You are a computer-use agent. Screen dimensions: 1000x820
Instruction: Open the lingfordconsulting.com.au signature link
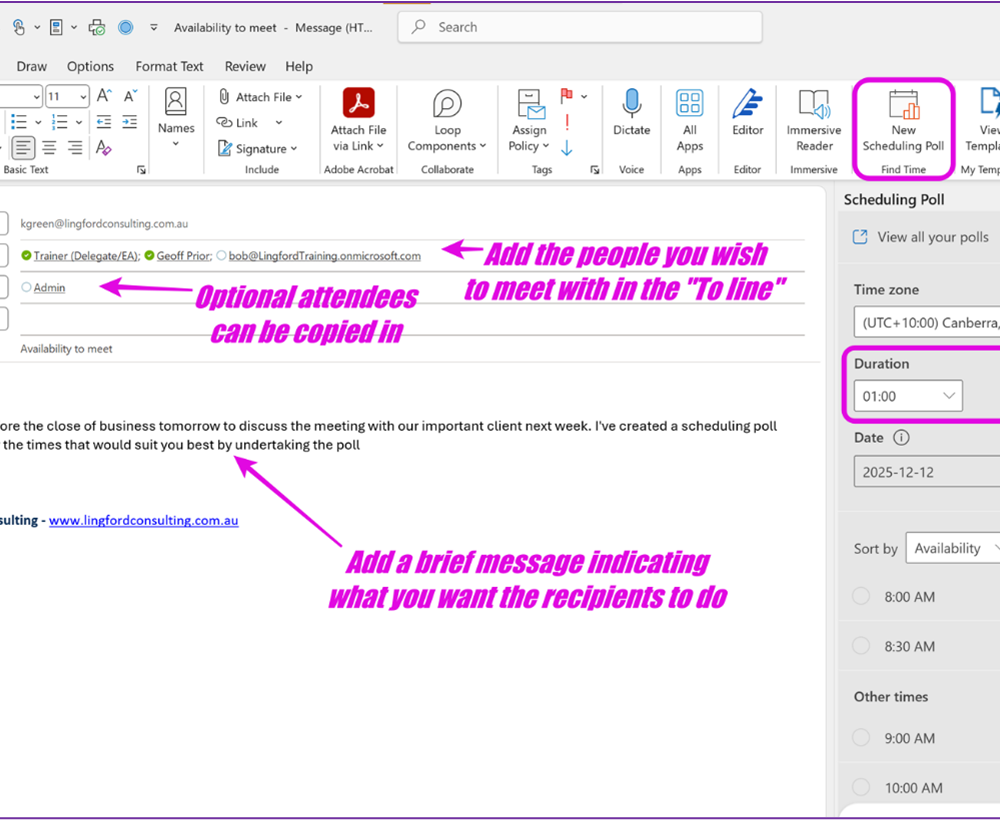tap(143, 520)
